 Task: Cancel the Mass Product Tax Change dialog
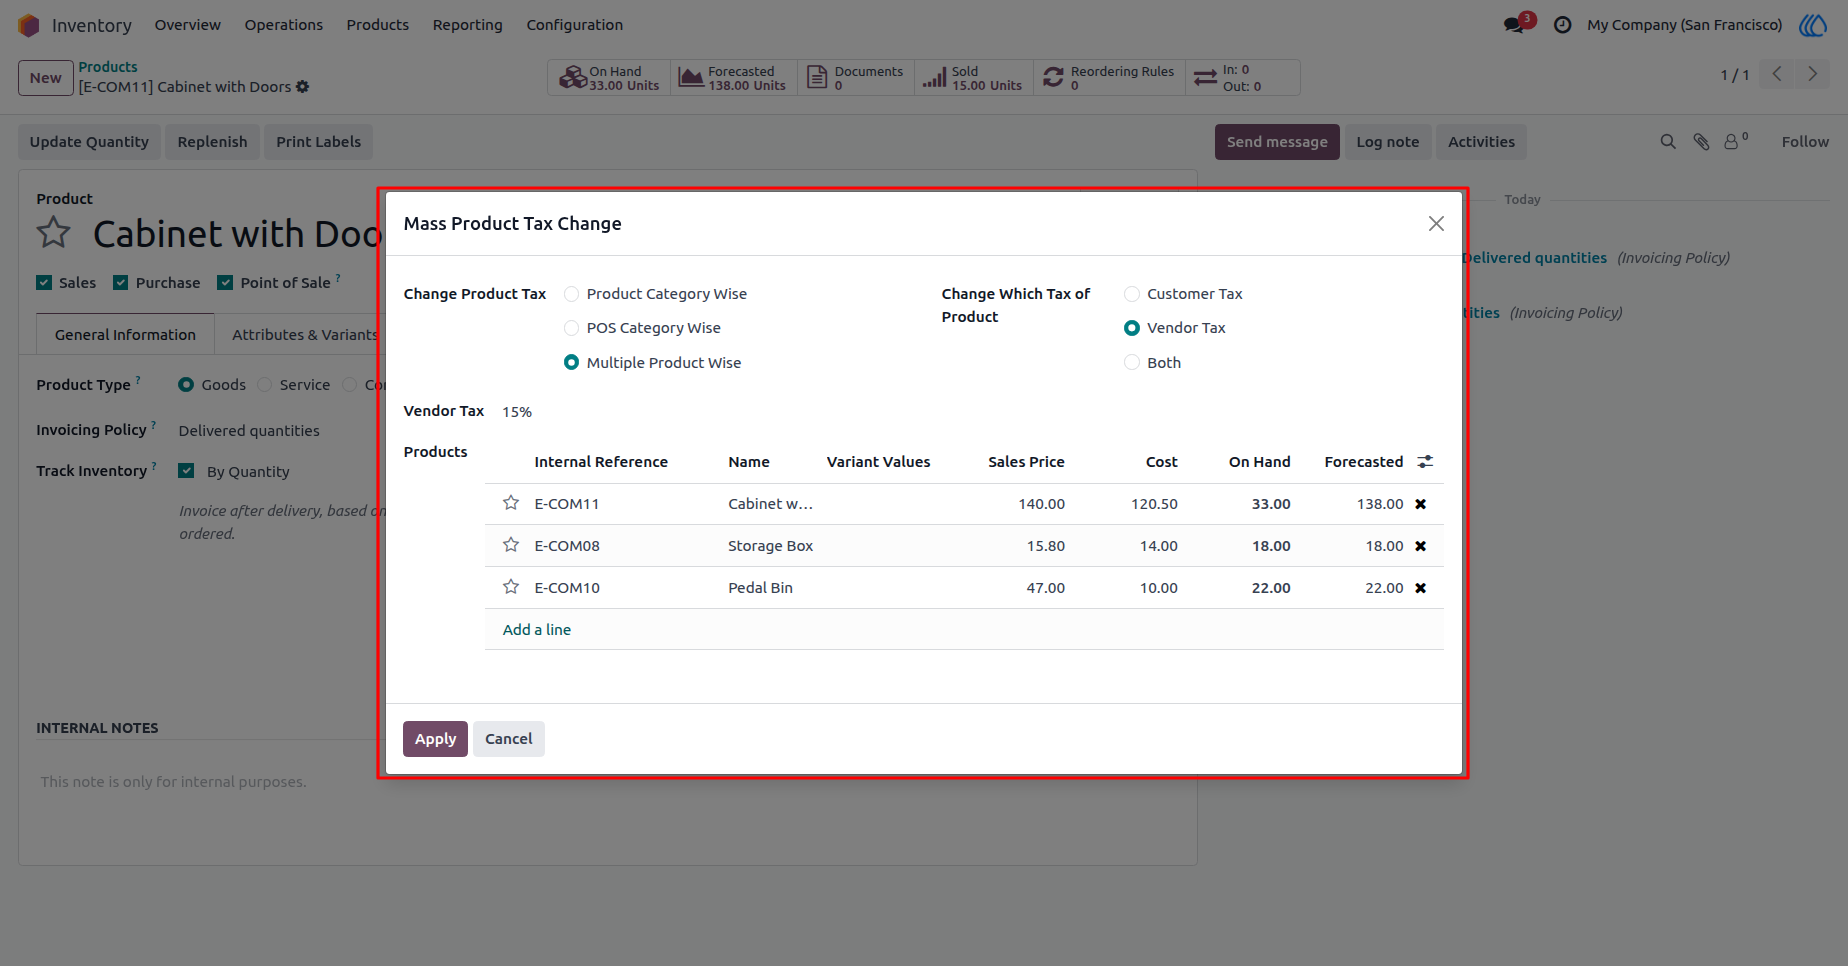coord(509,739)
